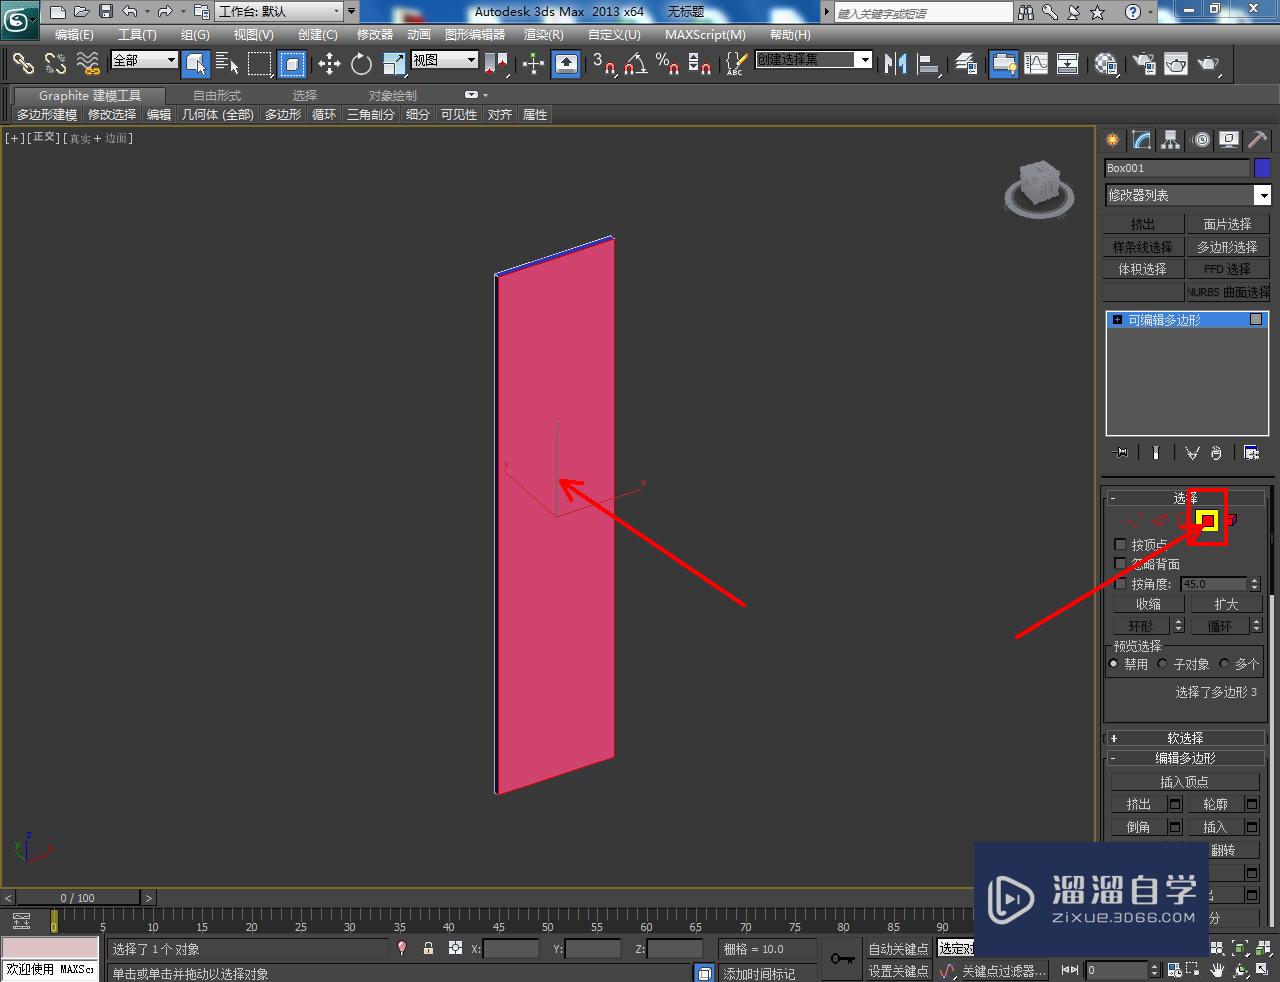
Task: Toggle 设置关键点 set key mode
Action: coord(898,970)
